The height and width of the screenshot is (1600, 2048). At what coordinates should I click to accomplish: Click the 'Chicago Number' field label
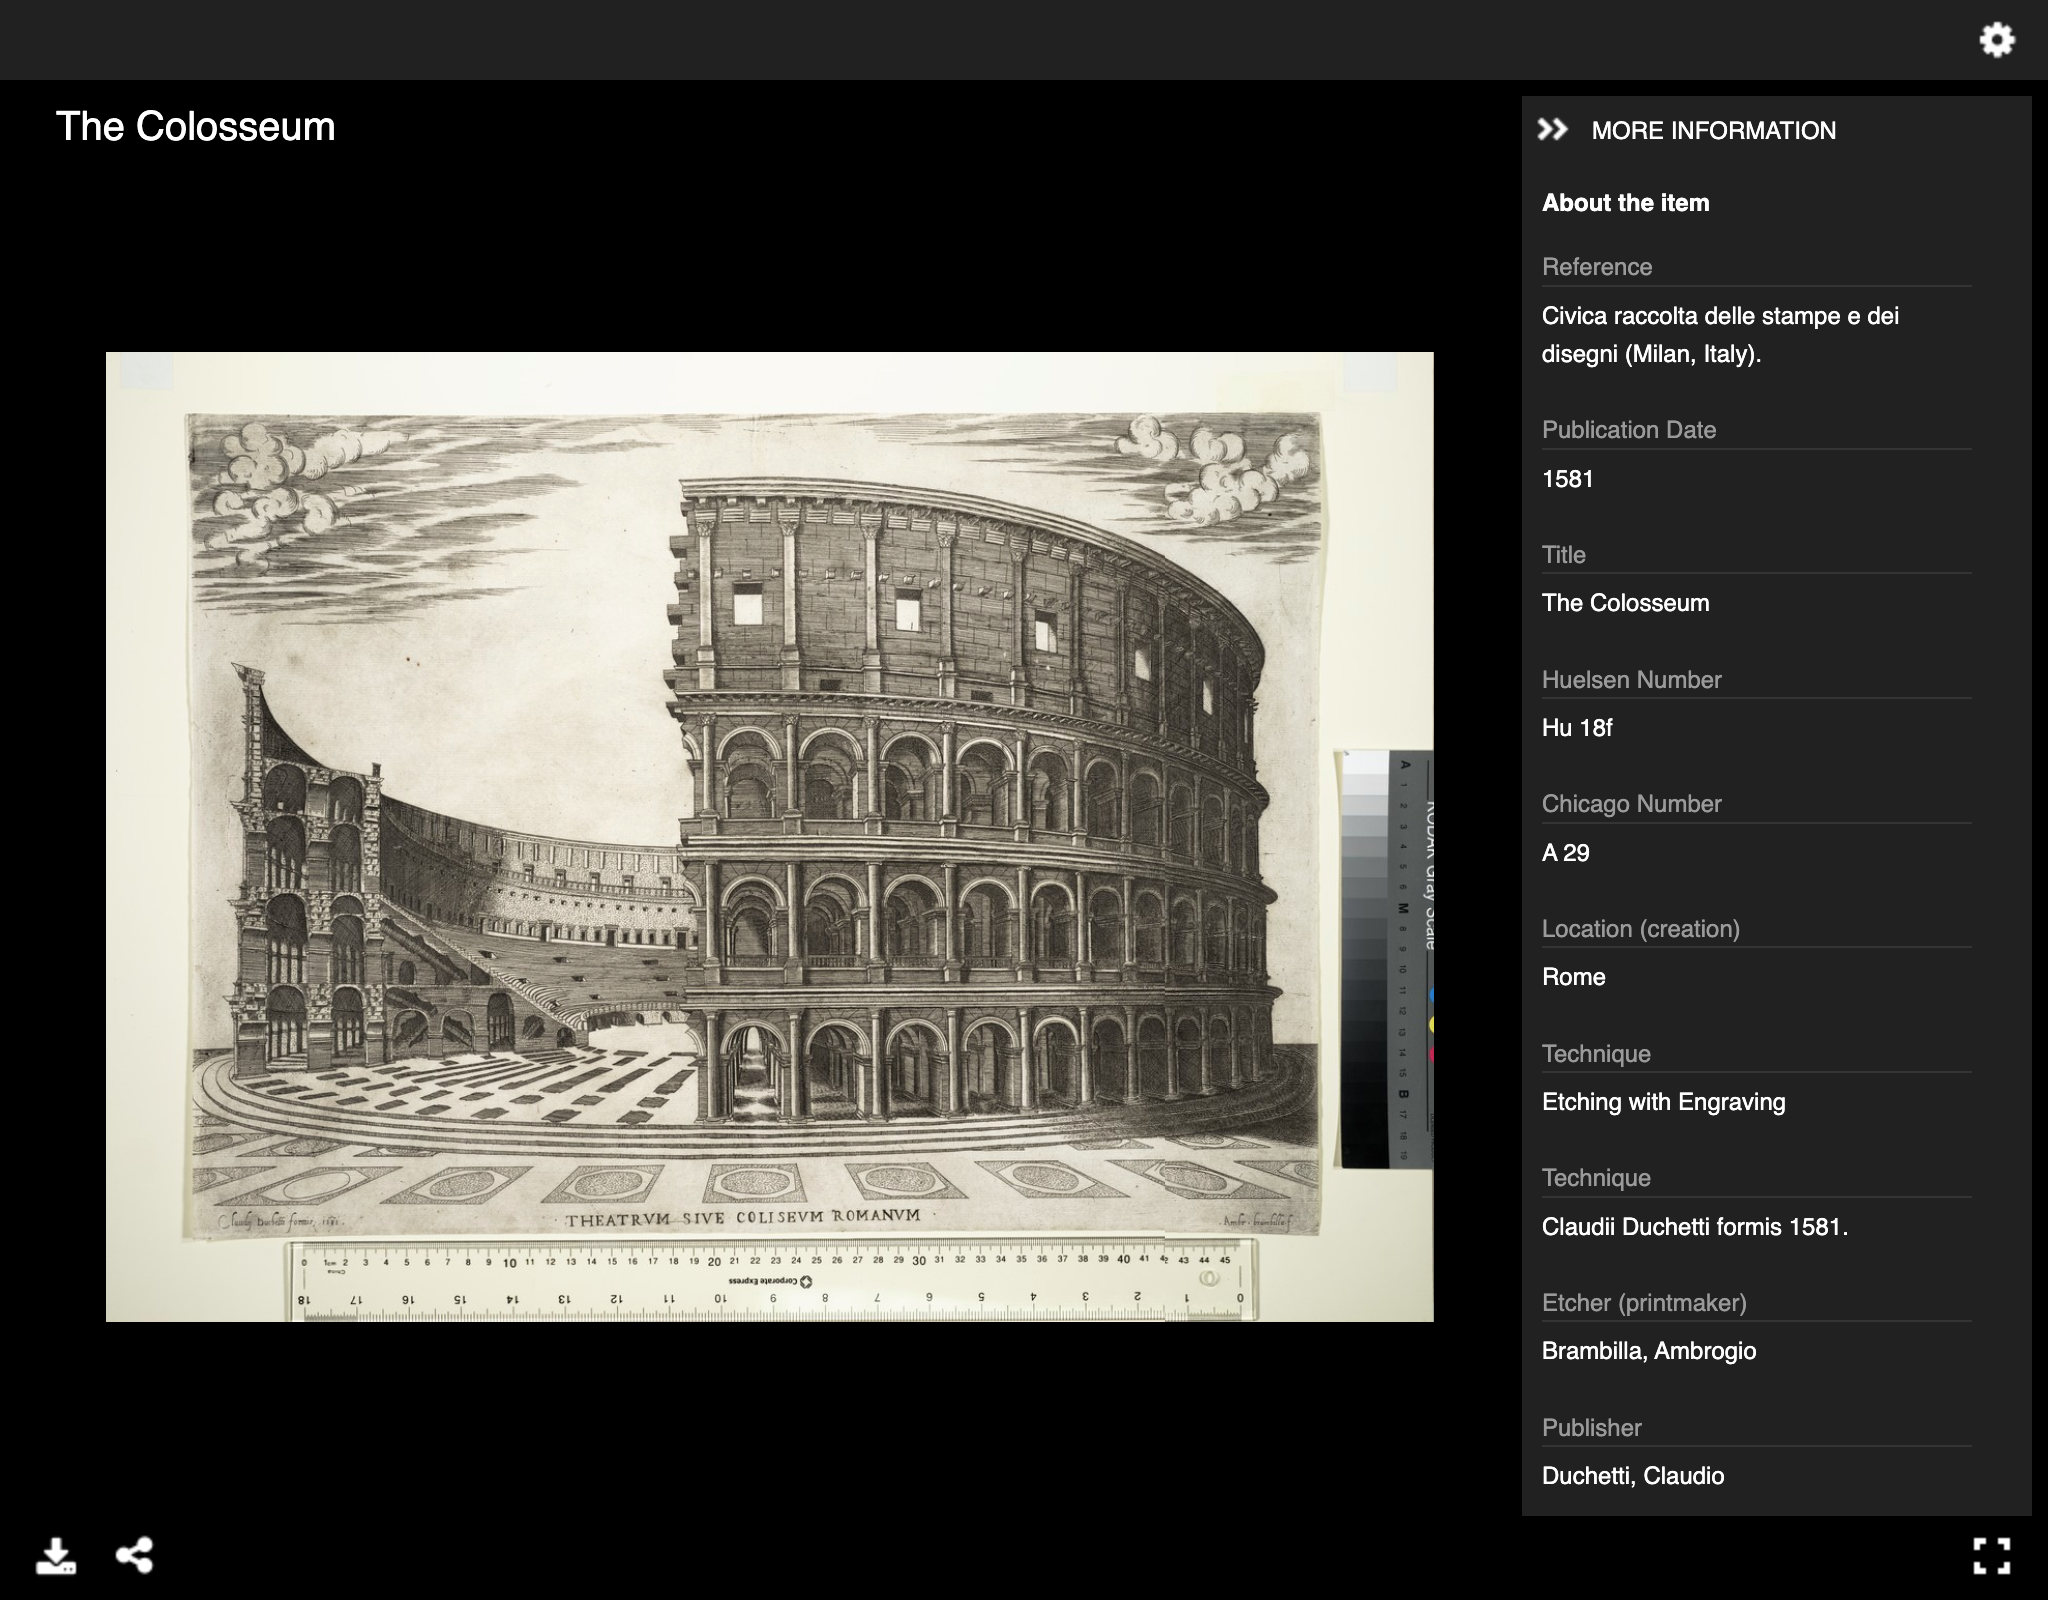pyautogui.click(x=1631, y=804)
